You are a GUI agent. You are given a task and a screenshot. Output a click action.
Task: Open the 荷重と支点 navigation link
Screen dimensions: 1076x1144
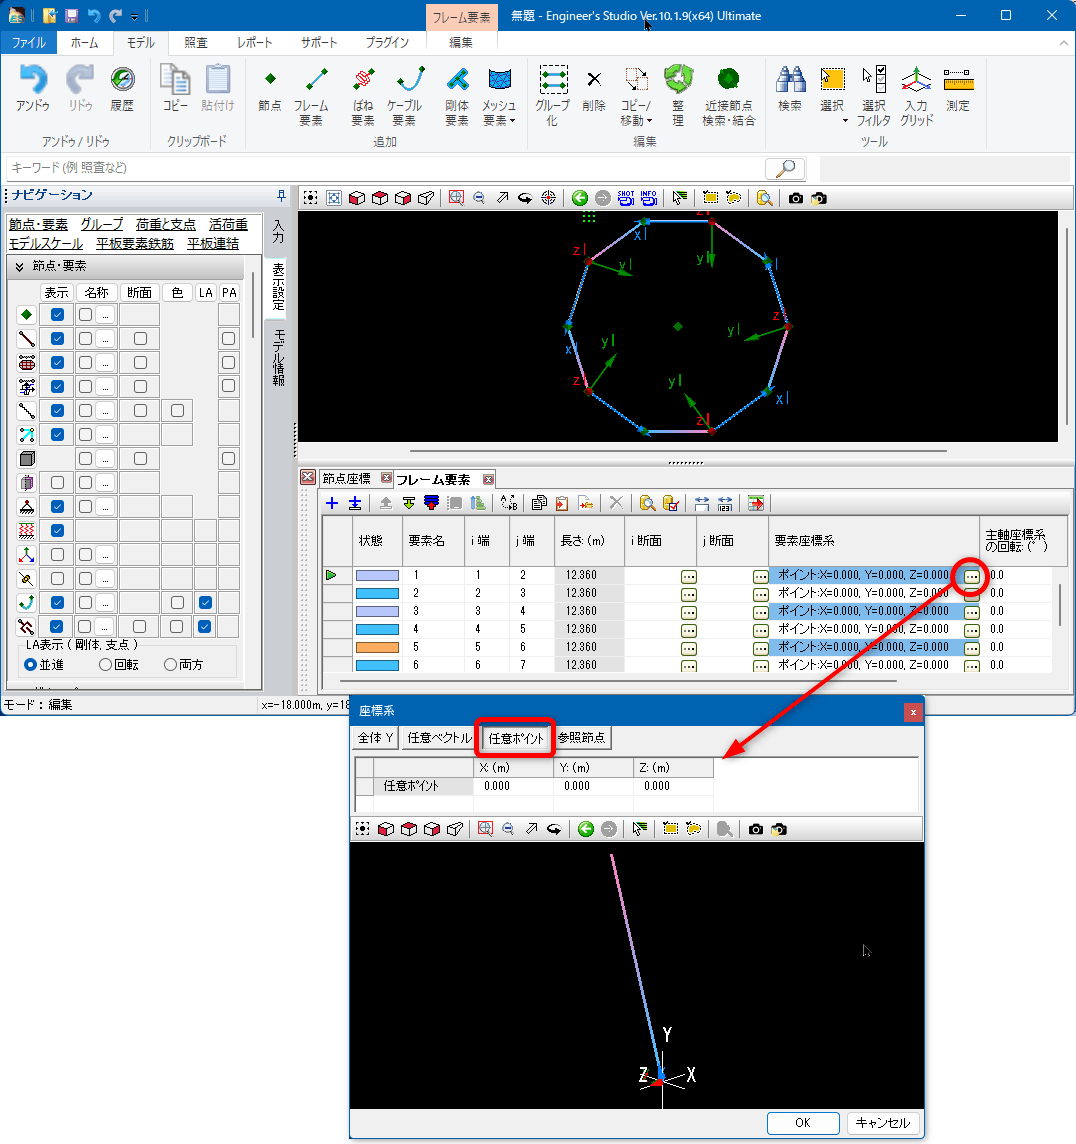pos(166,225)
